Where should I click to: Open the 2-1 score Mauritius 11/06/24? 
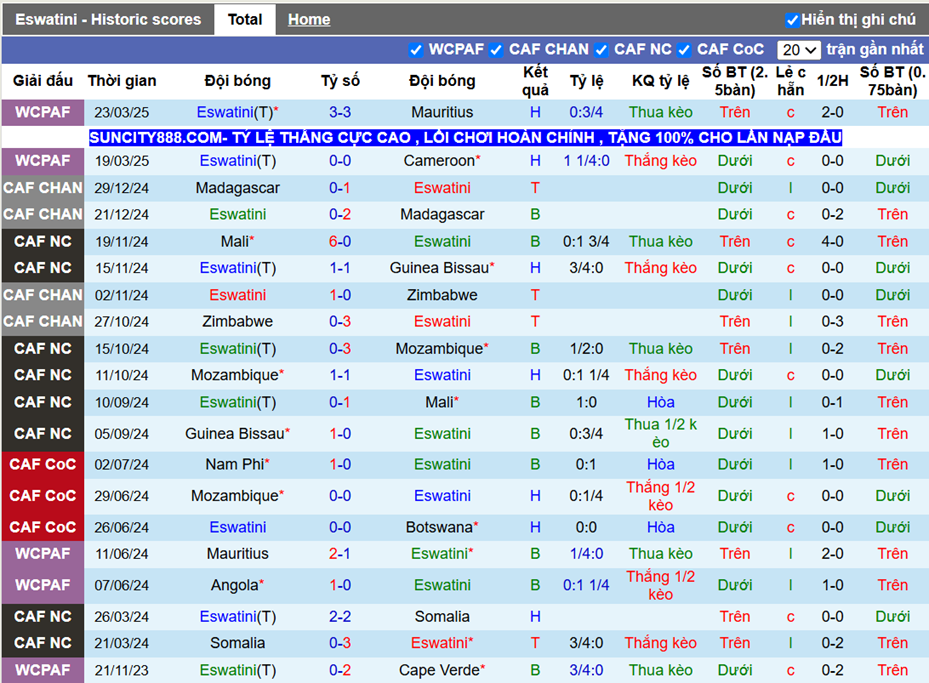[x=340, y=554]
